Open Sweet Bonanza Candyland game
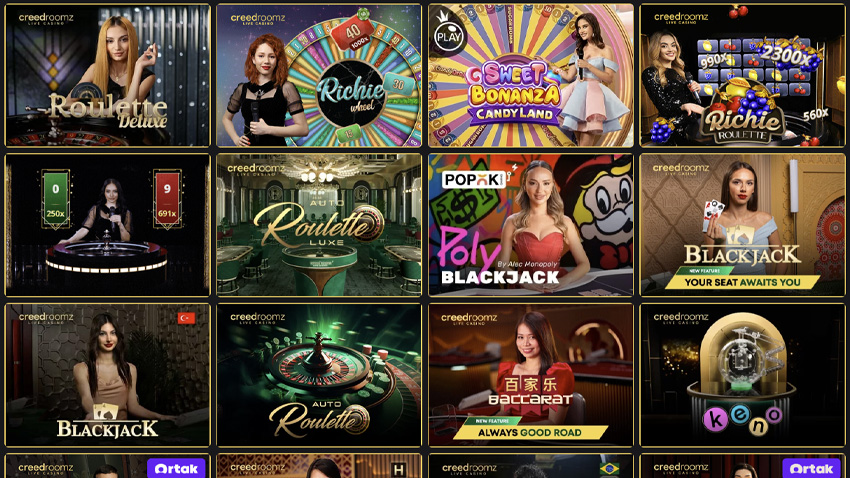Image resolution: width=850 pixels, height=478 pixels. (x=531, y=75)
